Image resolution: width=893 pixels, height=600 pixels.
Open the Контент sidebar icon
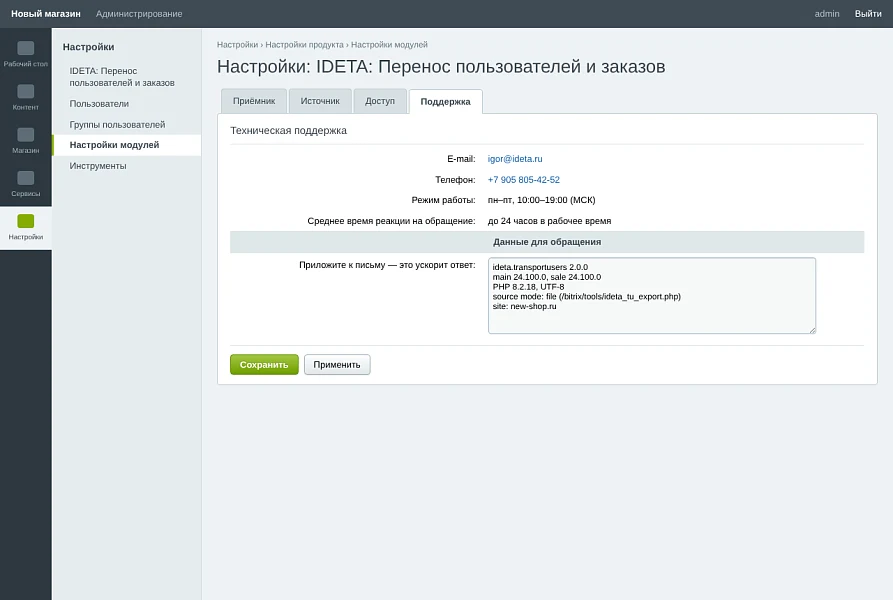tap(26, 98)
